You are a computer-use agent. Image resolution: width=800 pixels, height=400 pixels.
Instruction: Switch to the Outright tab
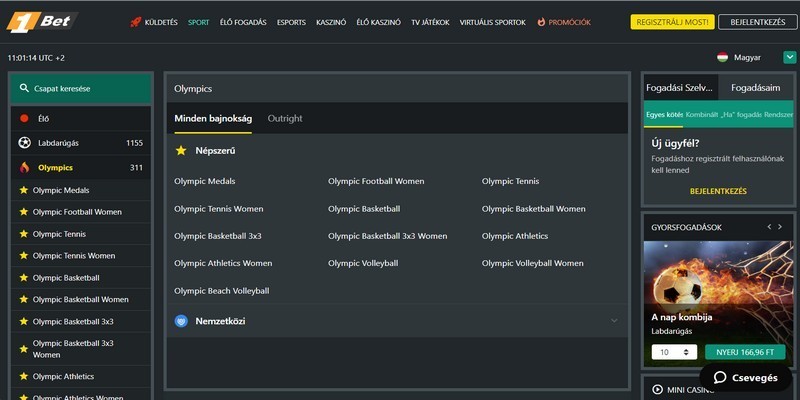coord(285,118)
